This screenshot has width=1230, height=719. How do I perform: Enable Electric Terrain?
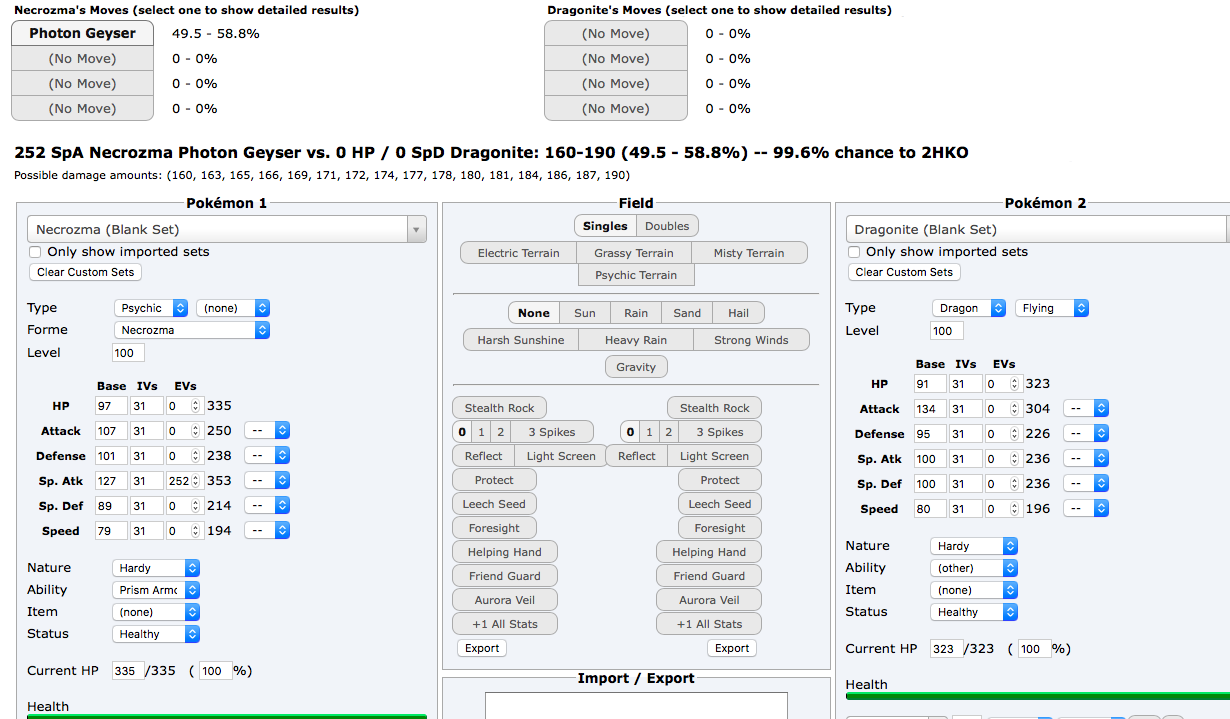(x=518, y=253)
